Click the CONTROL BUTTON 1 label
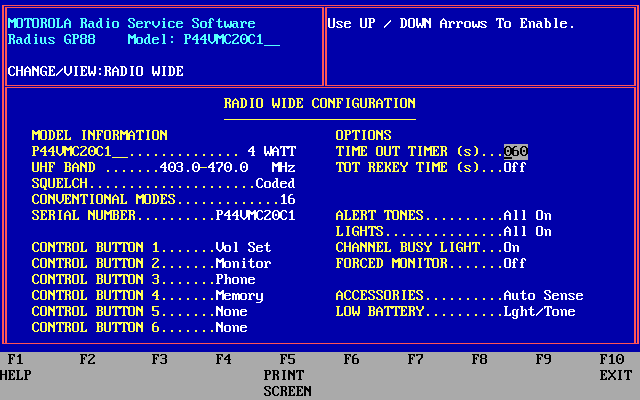 (96, 247)
